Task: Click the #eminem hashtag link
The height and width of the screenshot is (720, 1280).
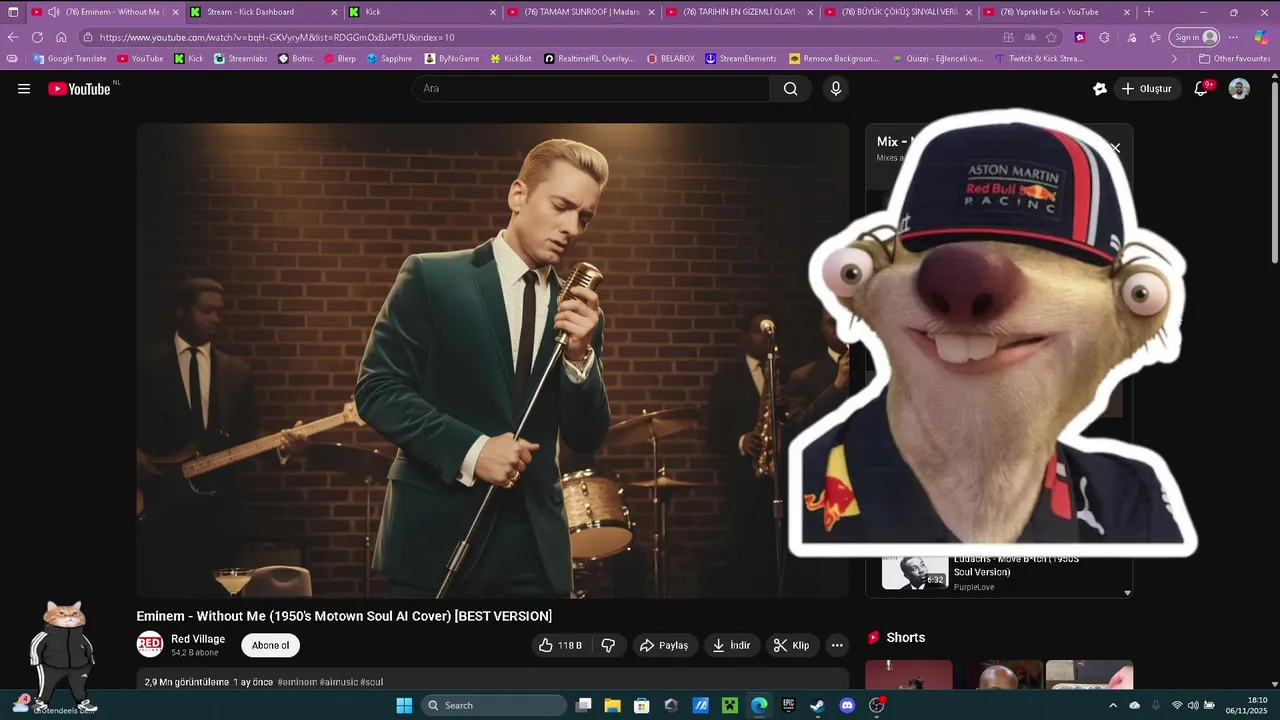Action: point(297,682)
